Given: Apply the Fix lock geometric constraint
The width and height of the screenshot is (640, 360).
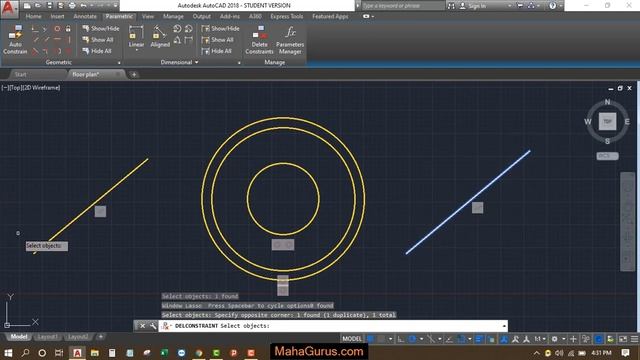Looking at the screenshot, I should tap(68, 29).
